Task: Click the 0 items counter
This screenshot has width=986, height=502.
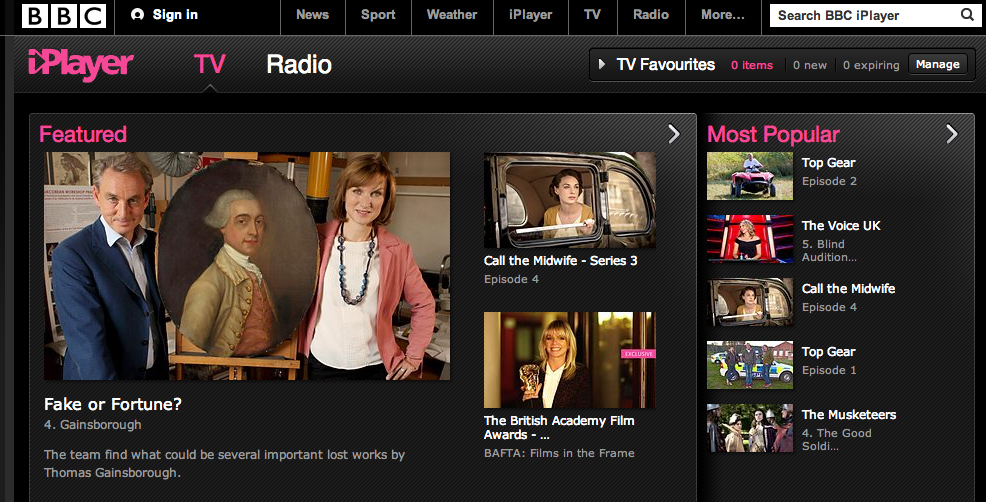Action: (x=751, y=65)
